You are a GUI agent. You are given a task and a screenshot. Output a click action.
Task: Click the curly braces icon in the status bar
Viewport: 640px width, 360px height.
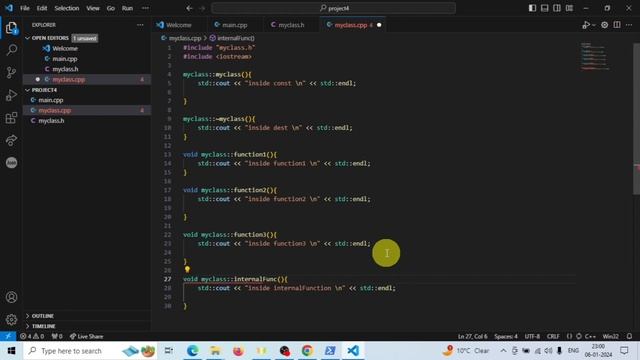click(569, 336)
